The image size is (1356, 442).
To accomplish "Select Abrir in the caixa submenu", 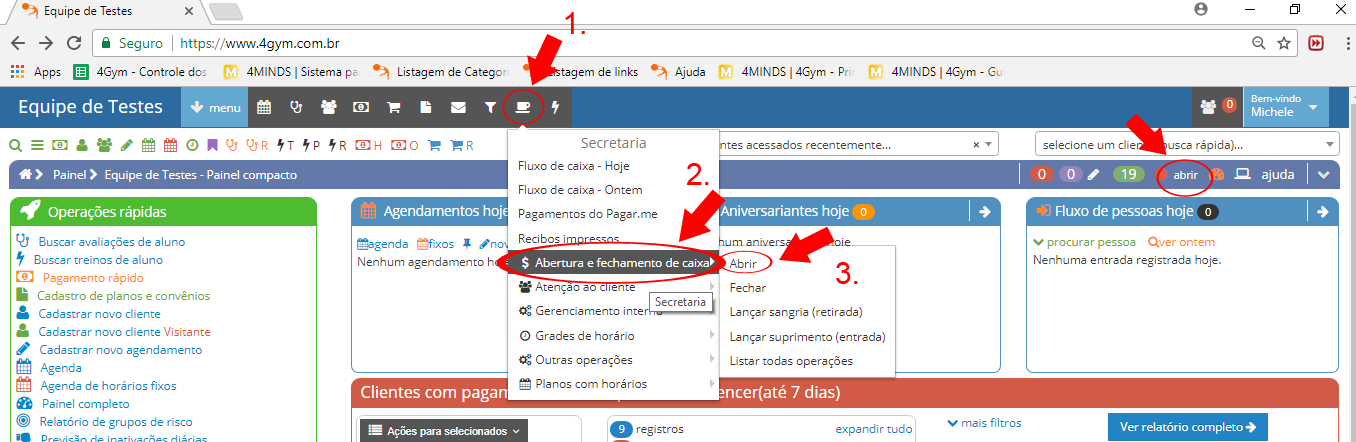I will click(x=743, y=262).
